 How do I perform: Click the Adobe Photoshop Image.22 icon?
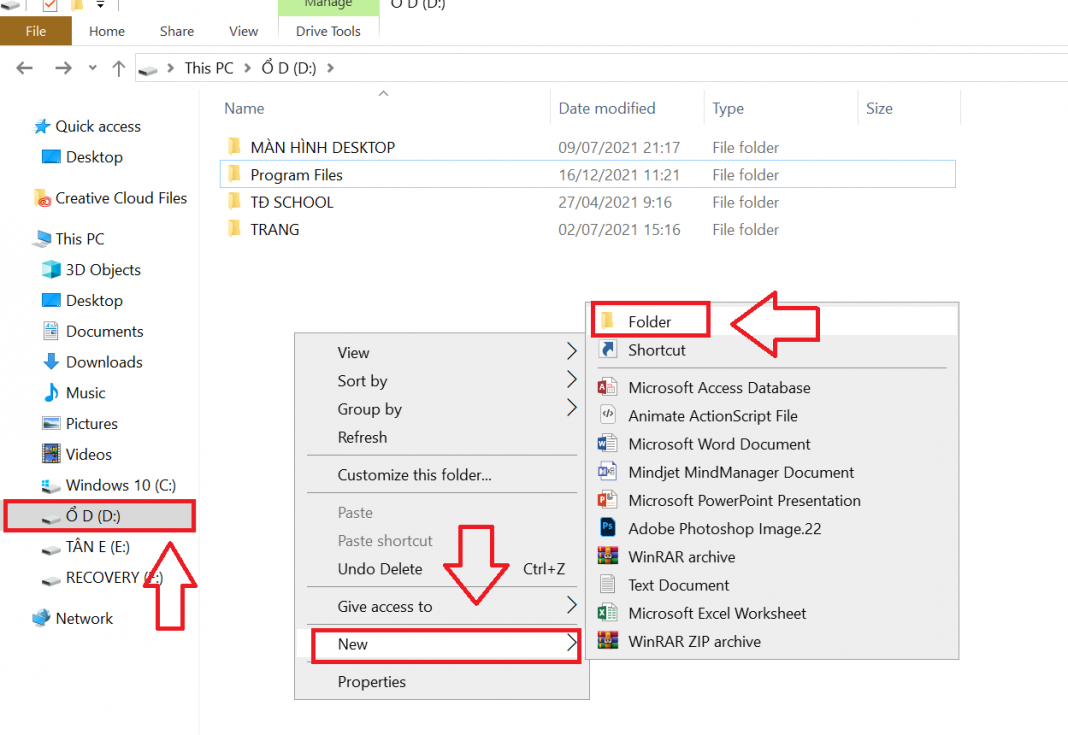point(607,529)
